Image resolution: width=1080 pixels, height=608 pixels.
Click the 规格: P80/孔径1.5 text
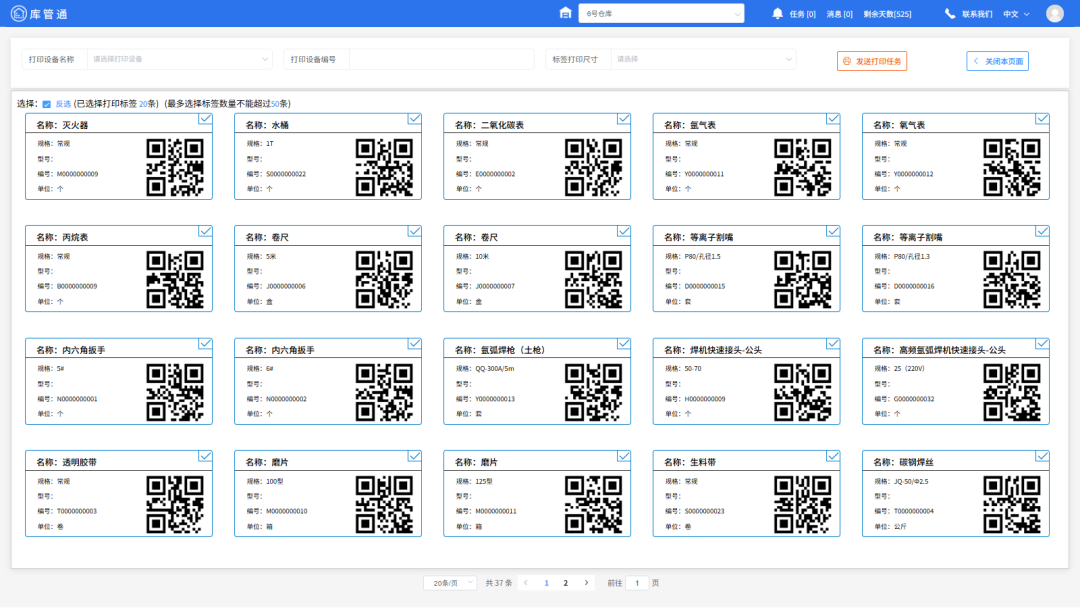pyautogui.click(x=693, y=257)
